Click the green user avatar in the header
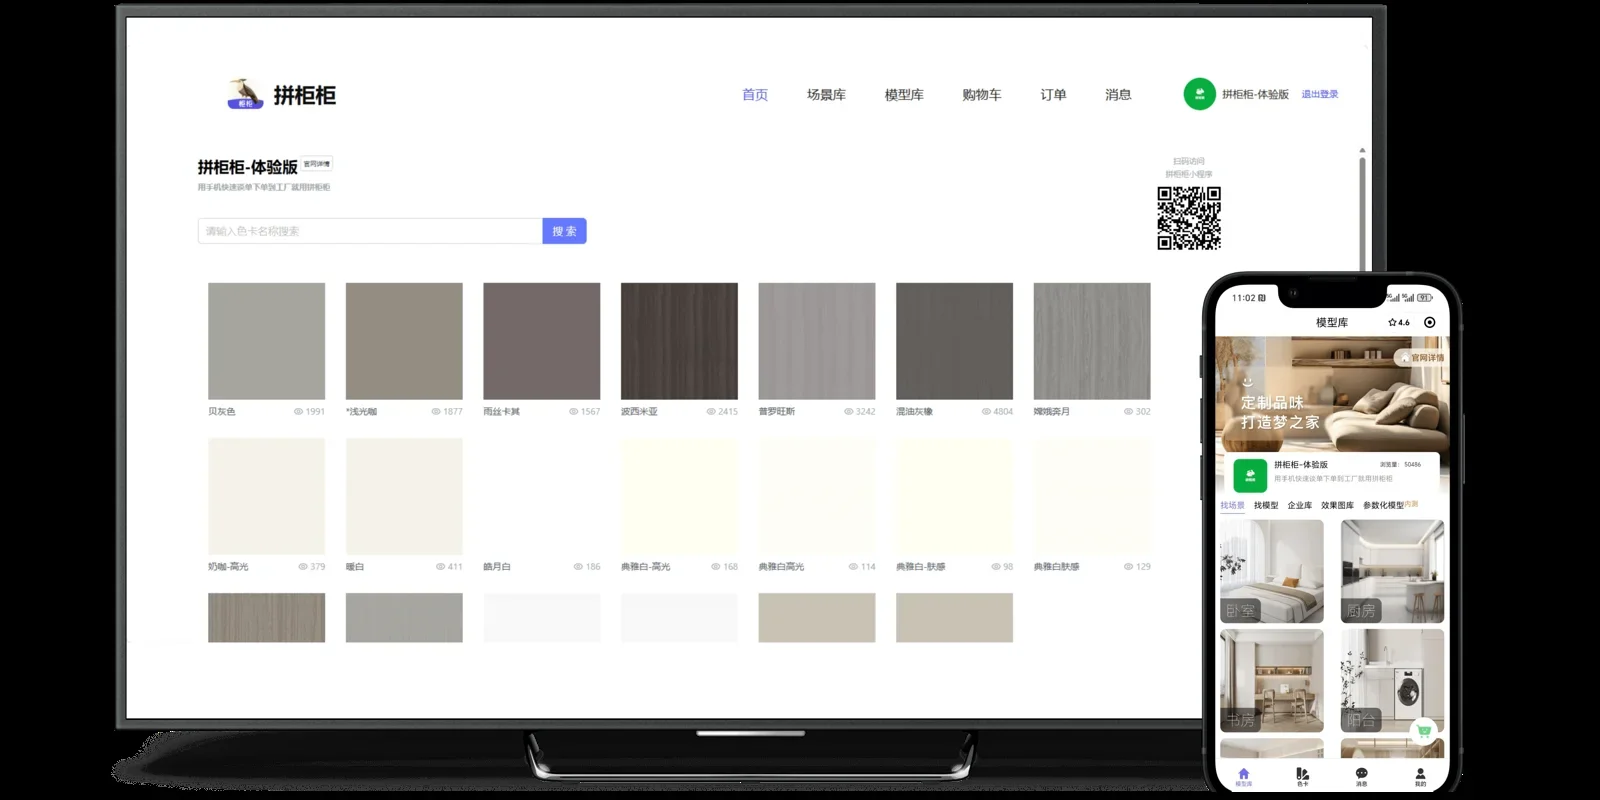This screenshot has width=1600, height=800. 1199,94
